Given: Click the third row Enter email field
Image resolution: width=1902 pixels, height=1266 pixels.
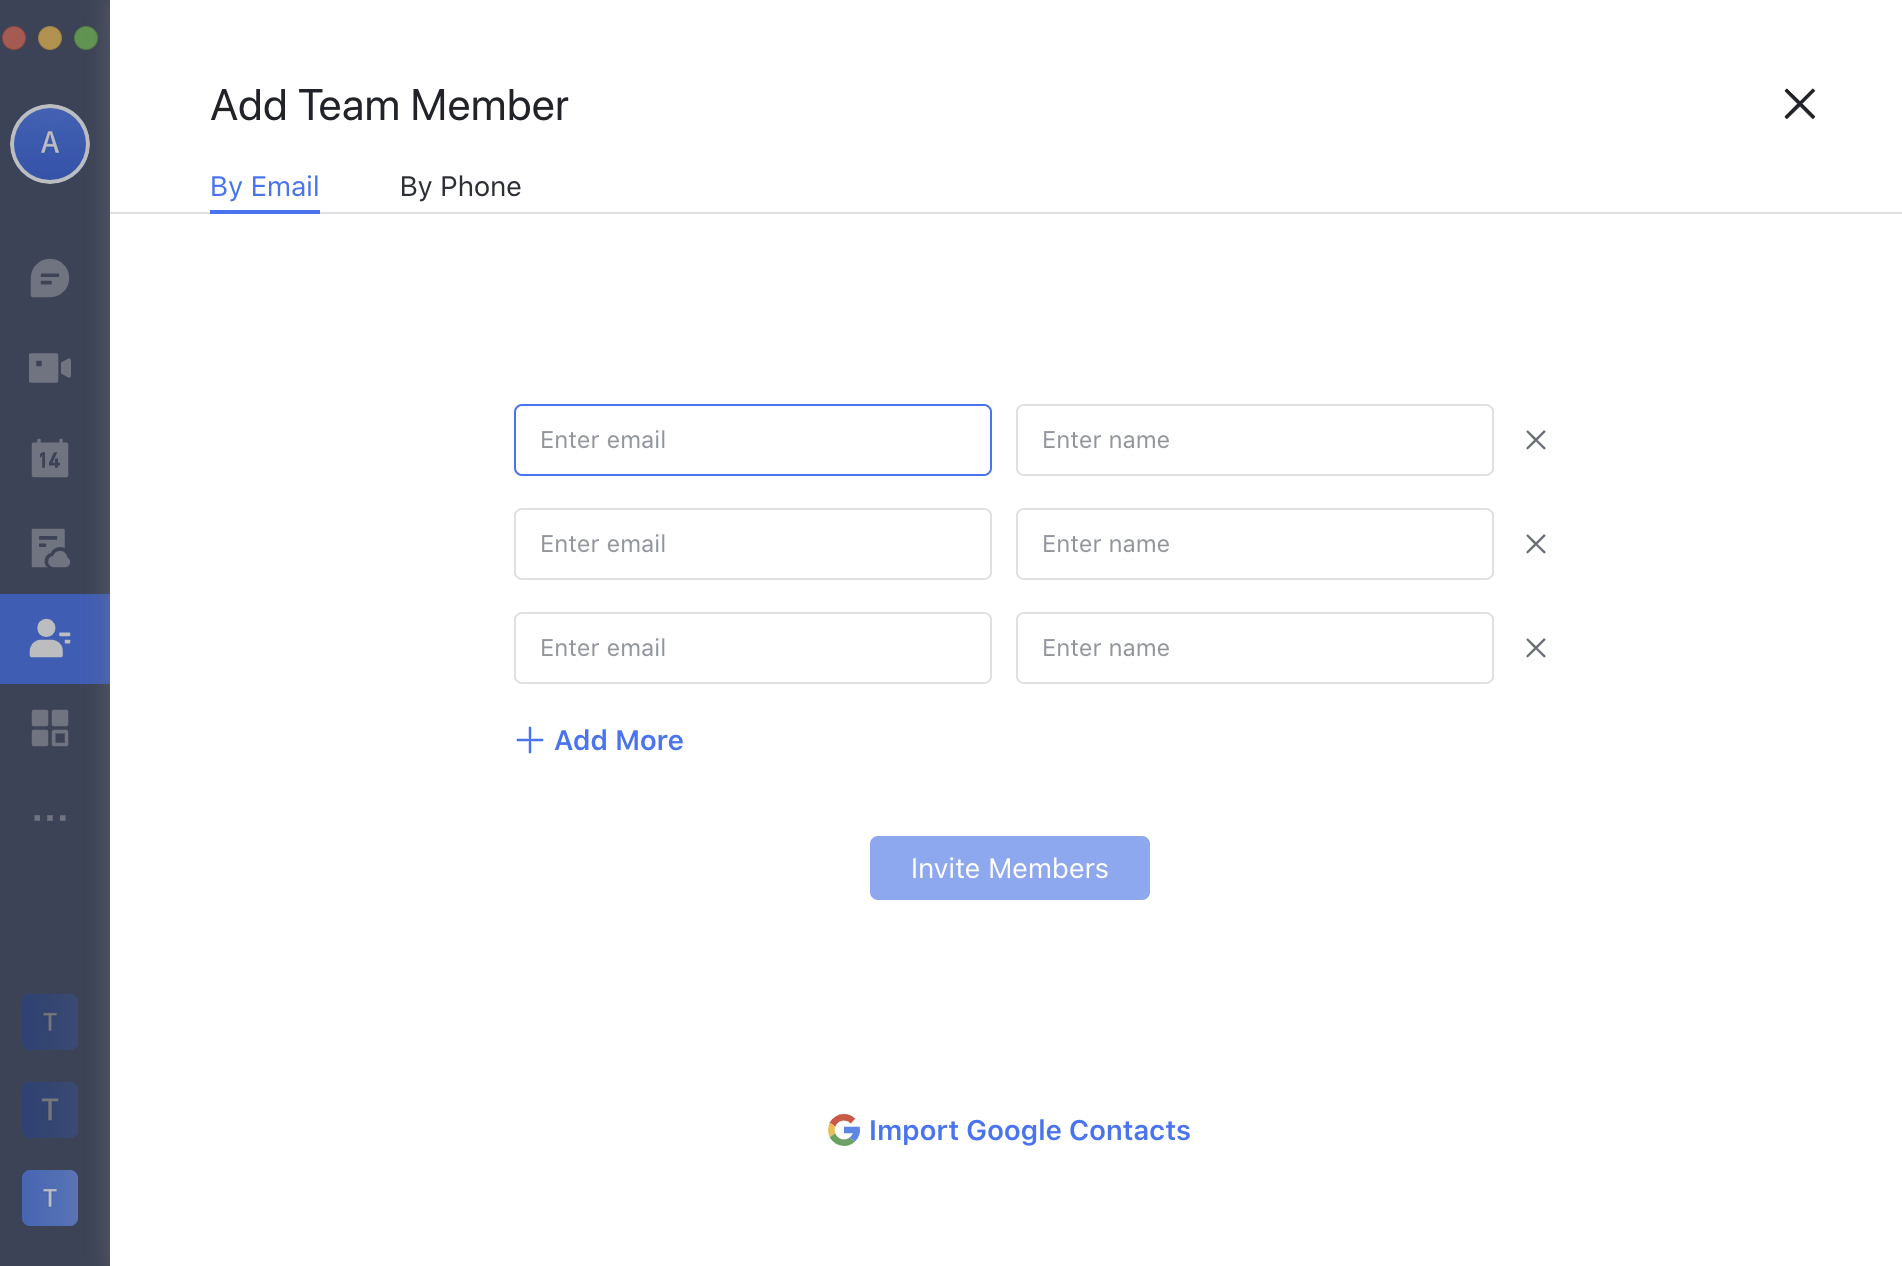Looking at the screenshot, I should pos(752,648).
